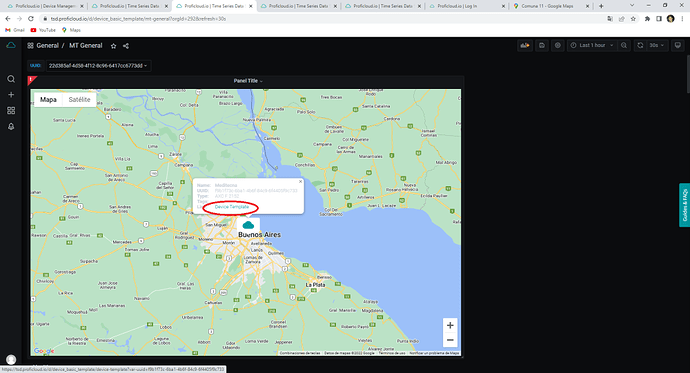The image size is (690, 373).
Task: Open dashboard search in the sidebar
Action: coord(11,79)
